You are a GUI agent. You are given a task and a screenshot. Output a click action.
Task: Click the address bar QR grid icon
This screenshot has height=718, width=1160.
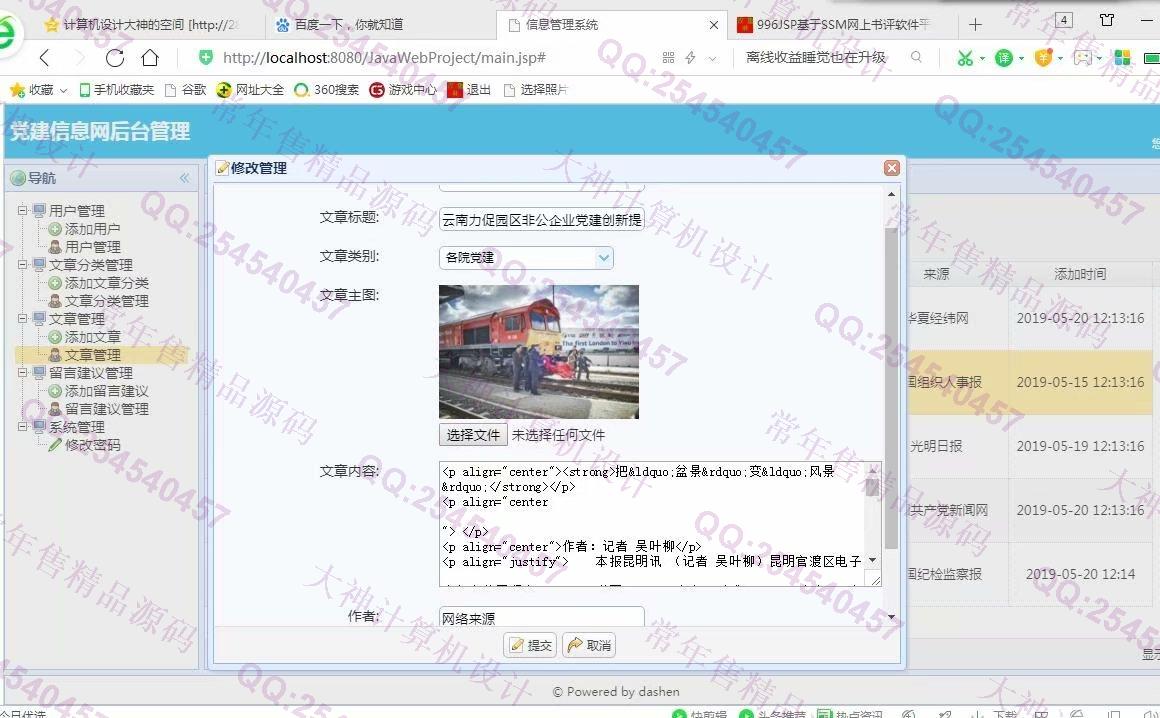tap(668, 58)
